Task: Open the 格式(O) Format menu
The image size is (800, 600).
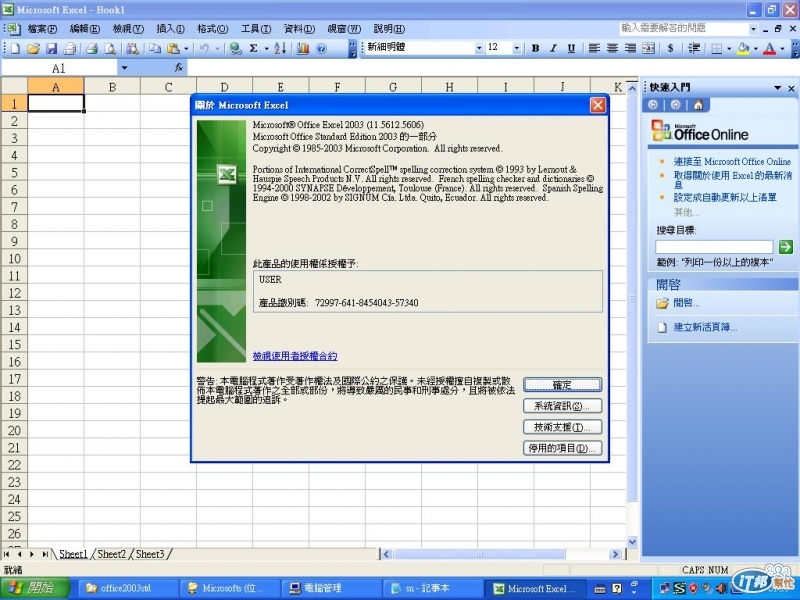Action: coord(213,29)
